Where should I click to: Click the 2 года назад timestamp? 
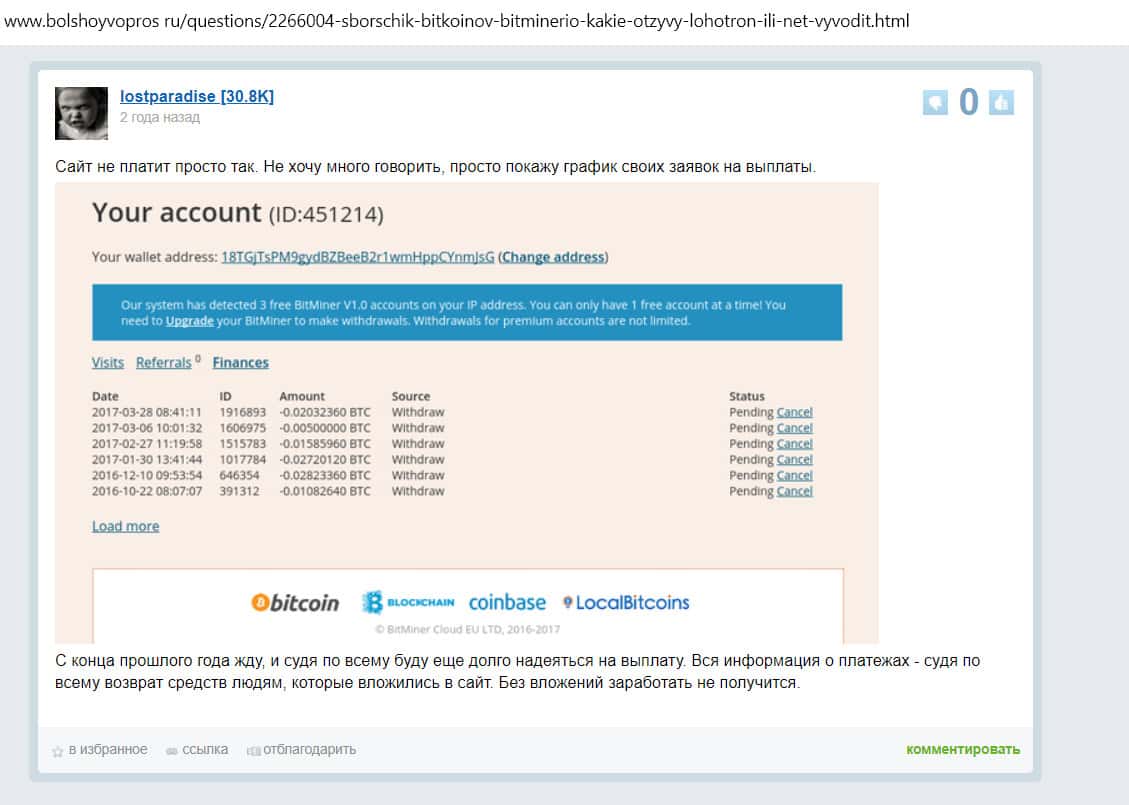160,117
